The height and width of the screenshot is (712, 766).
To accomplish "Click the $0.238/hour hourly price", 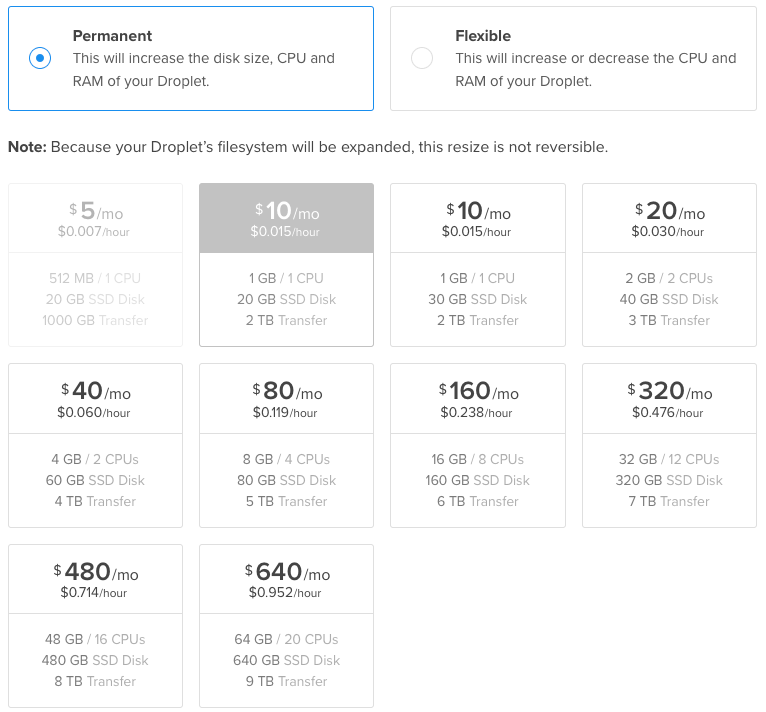I will 478,413.
